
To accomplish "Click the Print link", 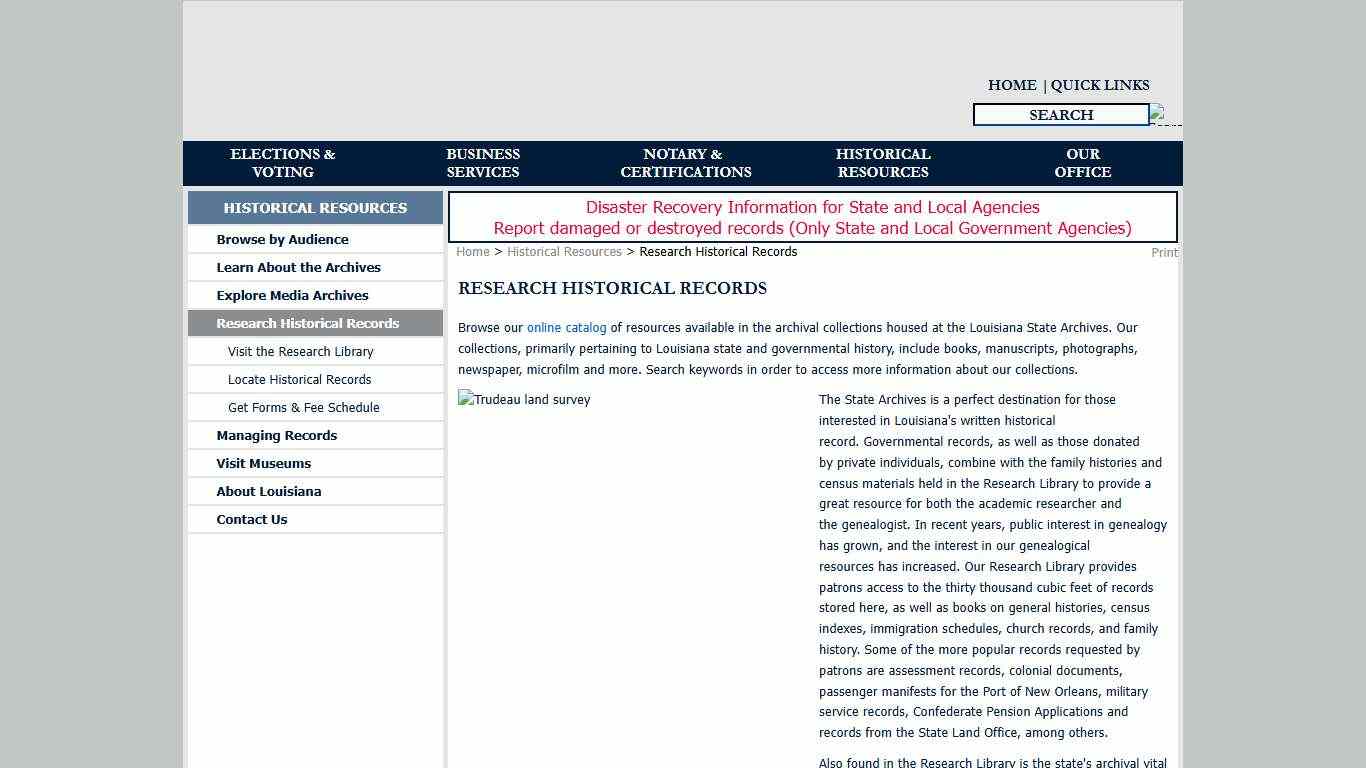I will (x=1164, y=253).
